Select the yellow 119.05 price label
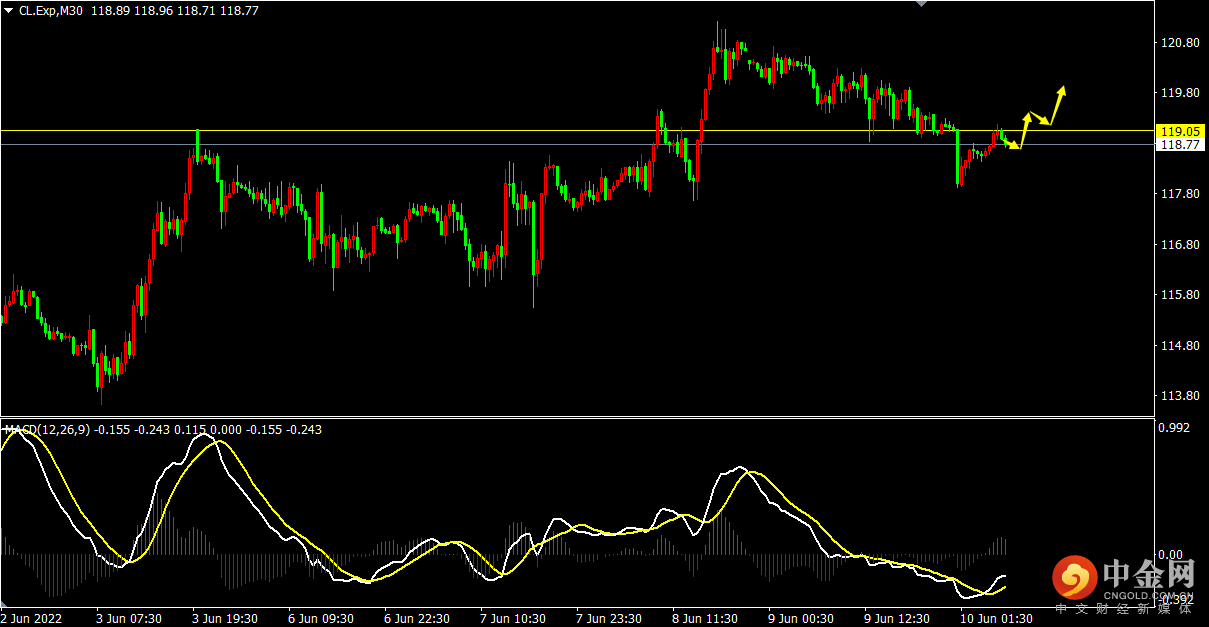The image size is (1209, 627). [x=1176, y=131]
